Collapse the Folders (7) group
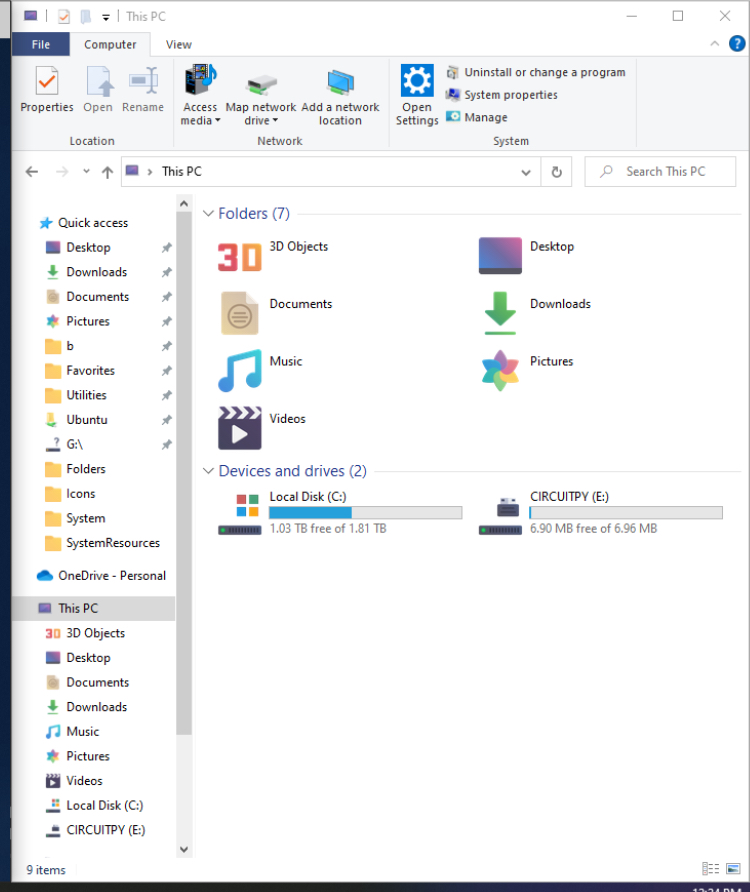Image resolution: width=750 pixels, height=892 pixels. pyautogui.click(x=208, y=214)
